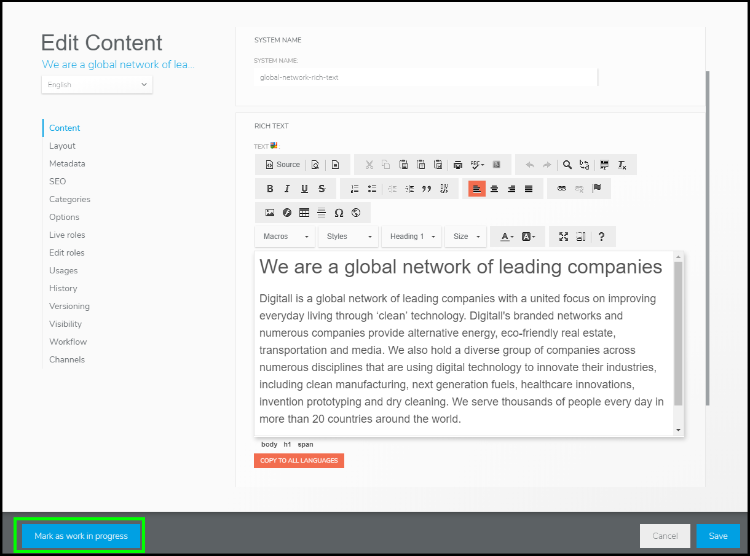Toggle Italic formatting
750x556 pixels.
click(x=287, y=189)
